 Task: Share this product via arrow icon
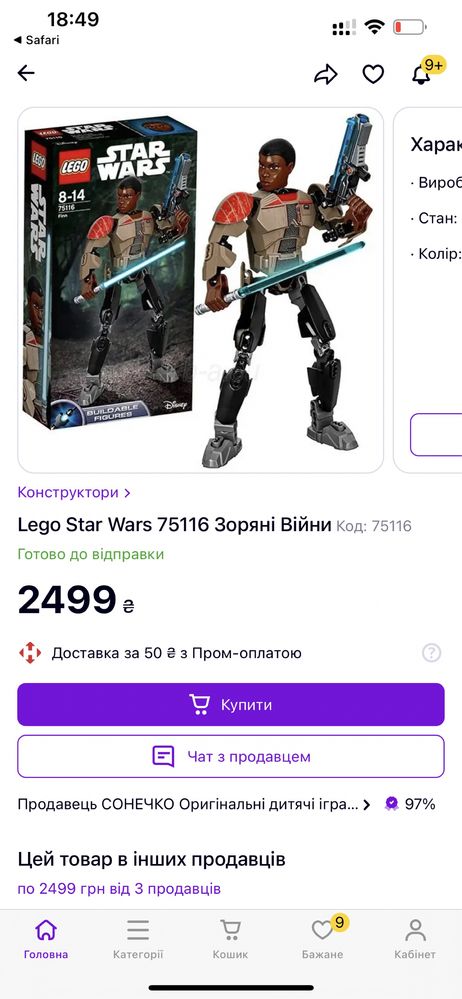point(326,74)
